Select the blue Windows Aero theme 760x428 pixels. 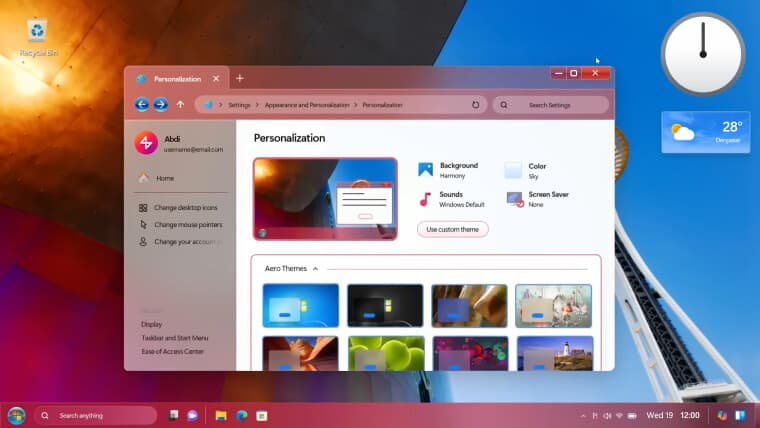coord(301,305)
